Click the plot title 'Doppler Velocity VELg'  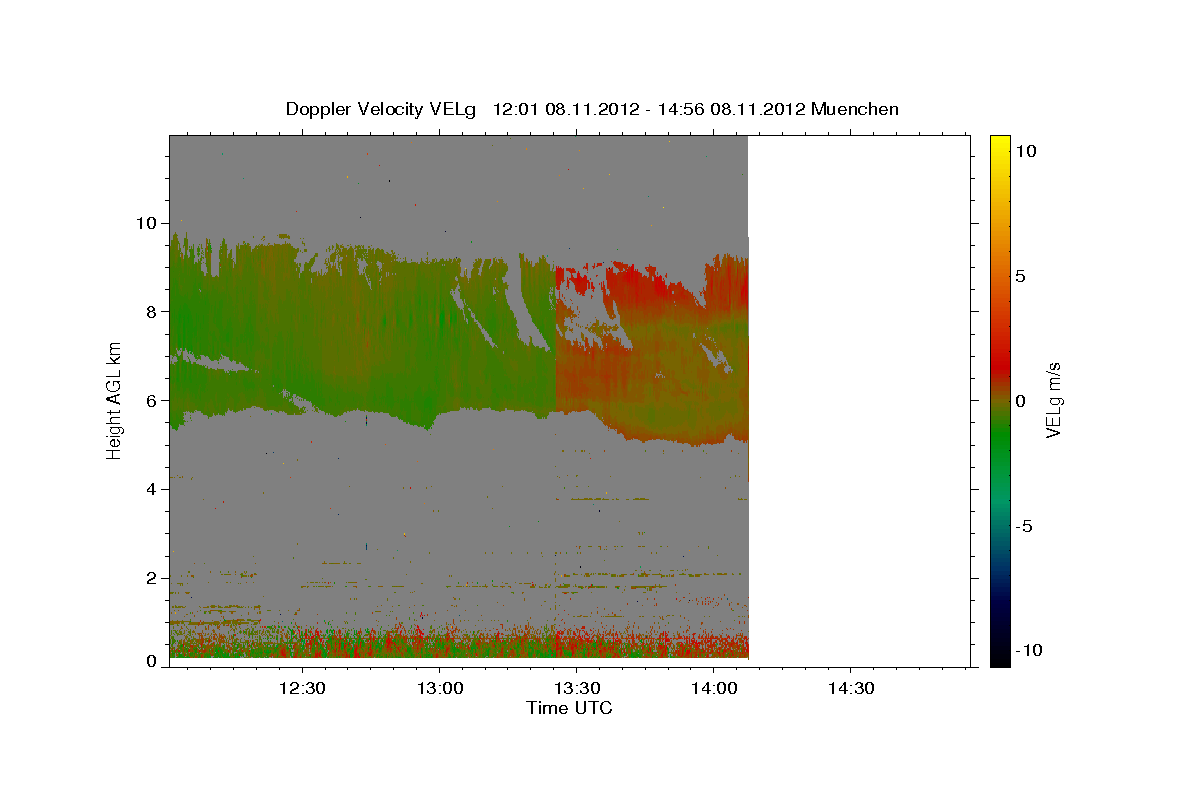(x=383, y=109)
